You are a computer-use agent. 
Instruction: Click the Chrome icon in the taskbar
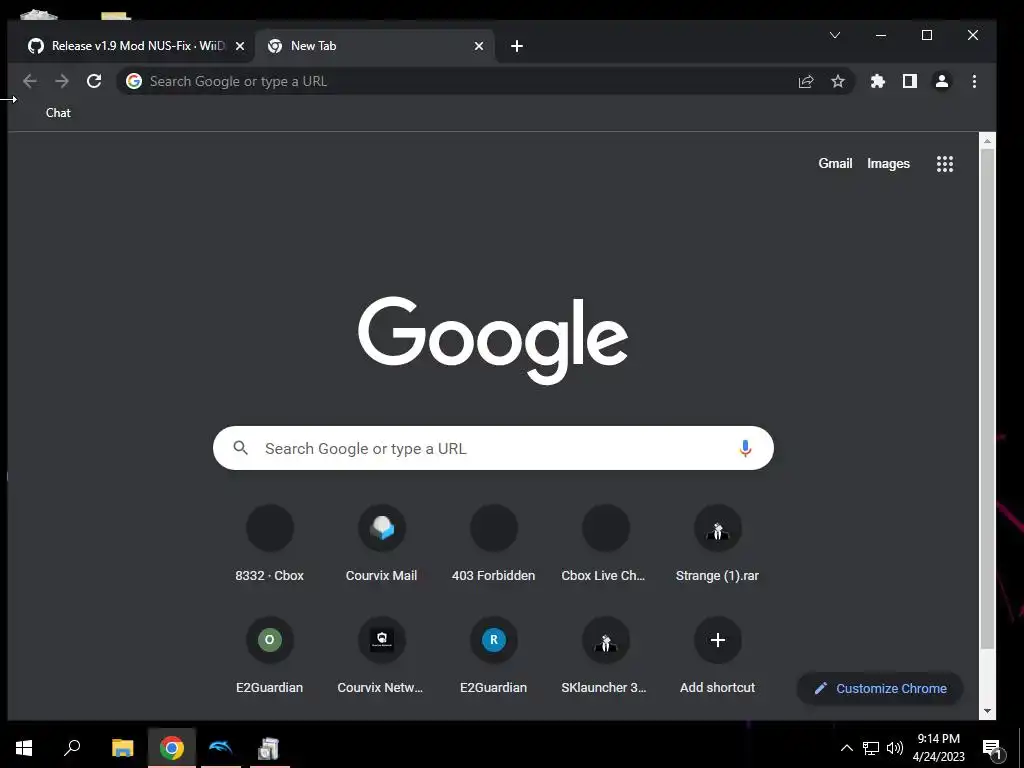[172, 748]
